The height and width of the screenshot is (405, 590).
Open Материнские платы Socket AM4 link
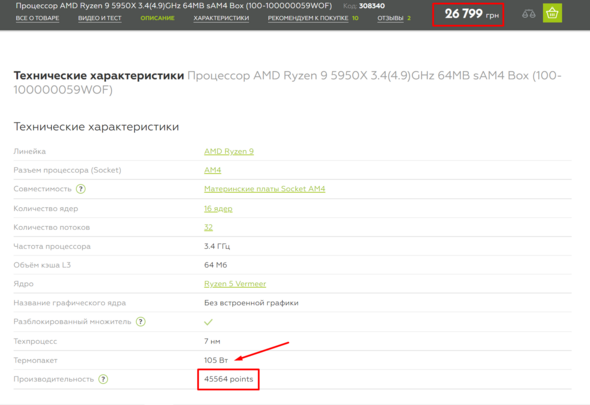(265, 189)
